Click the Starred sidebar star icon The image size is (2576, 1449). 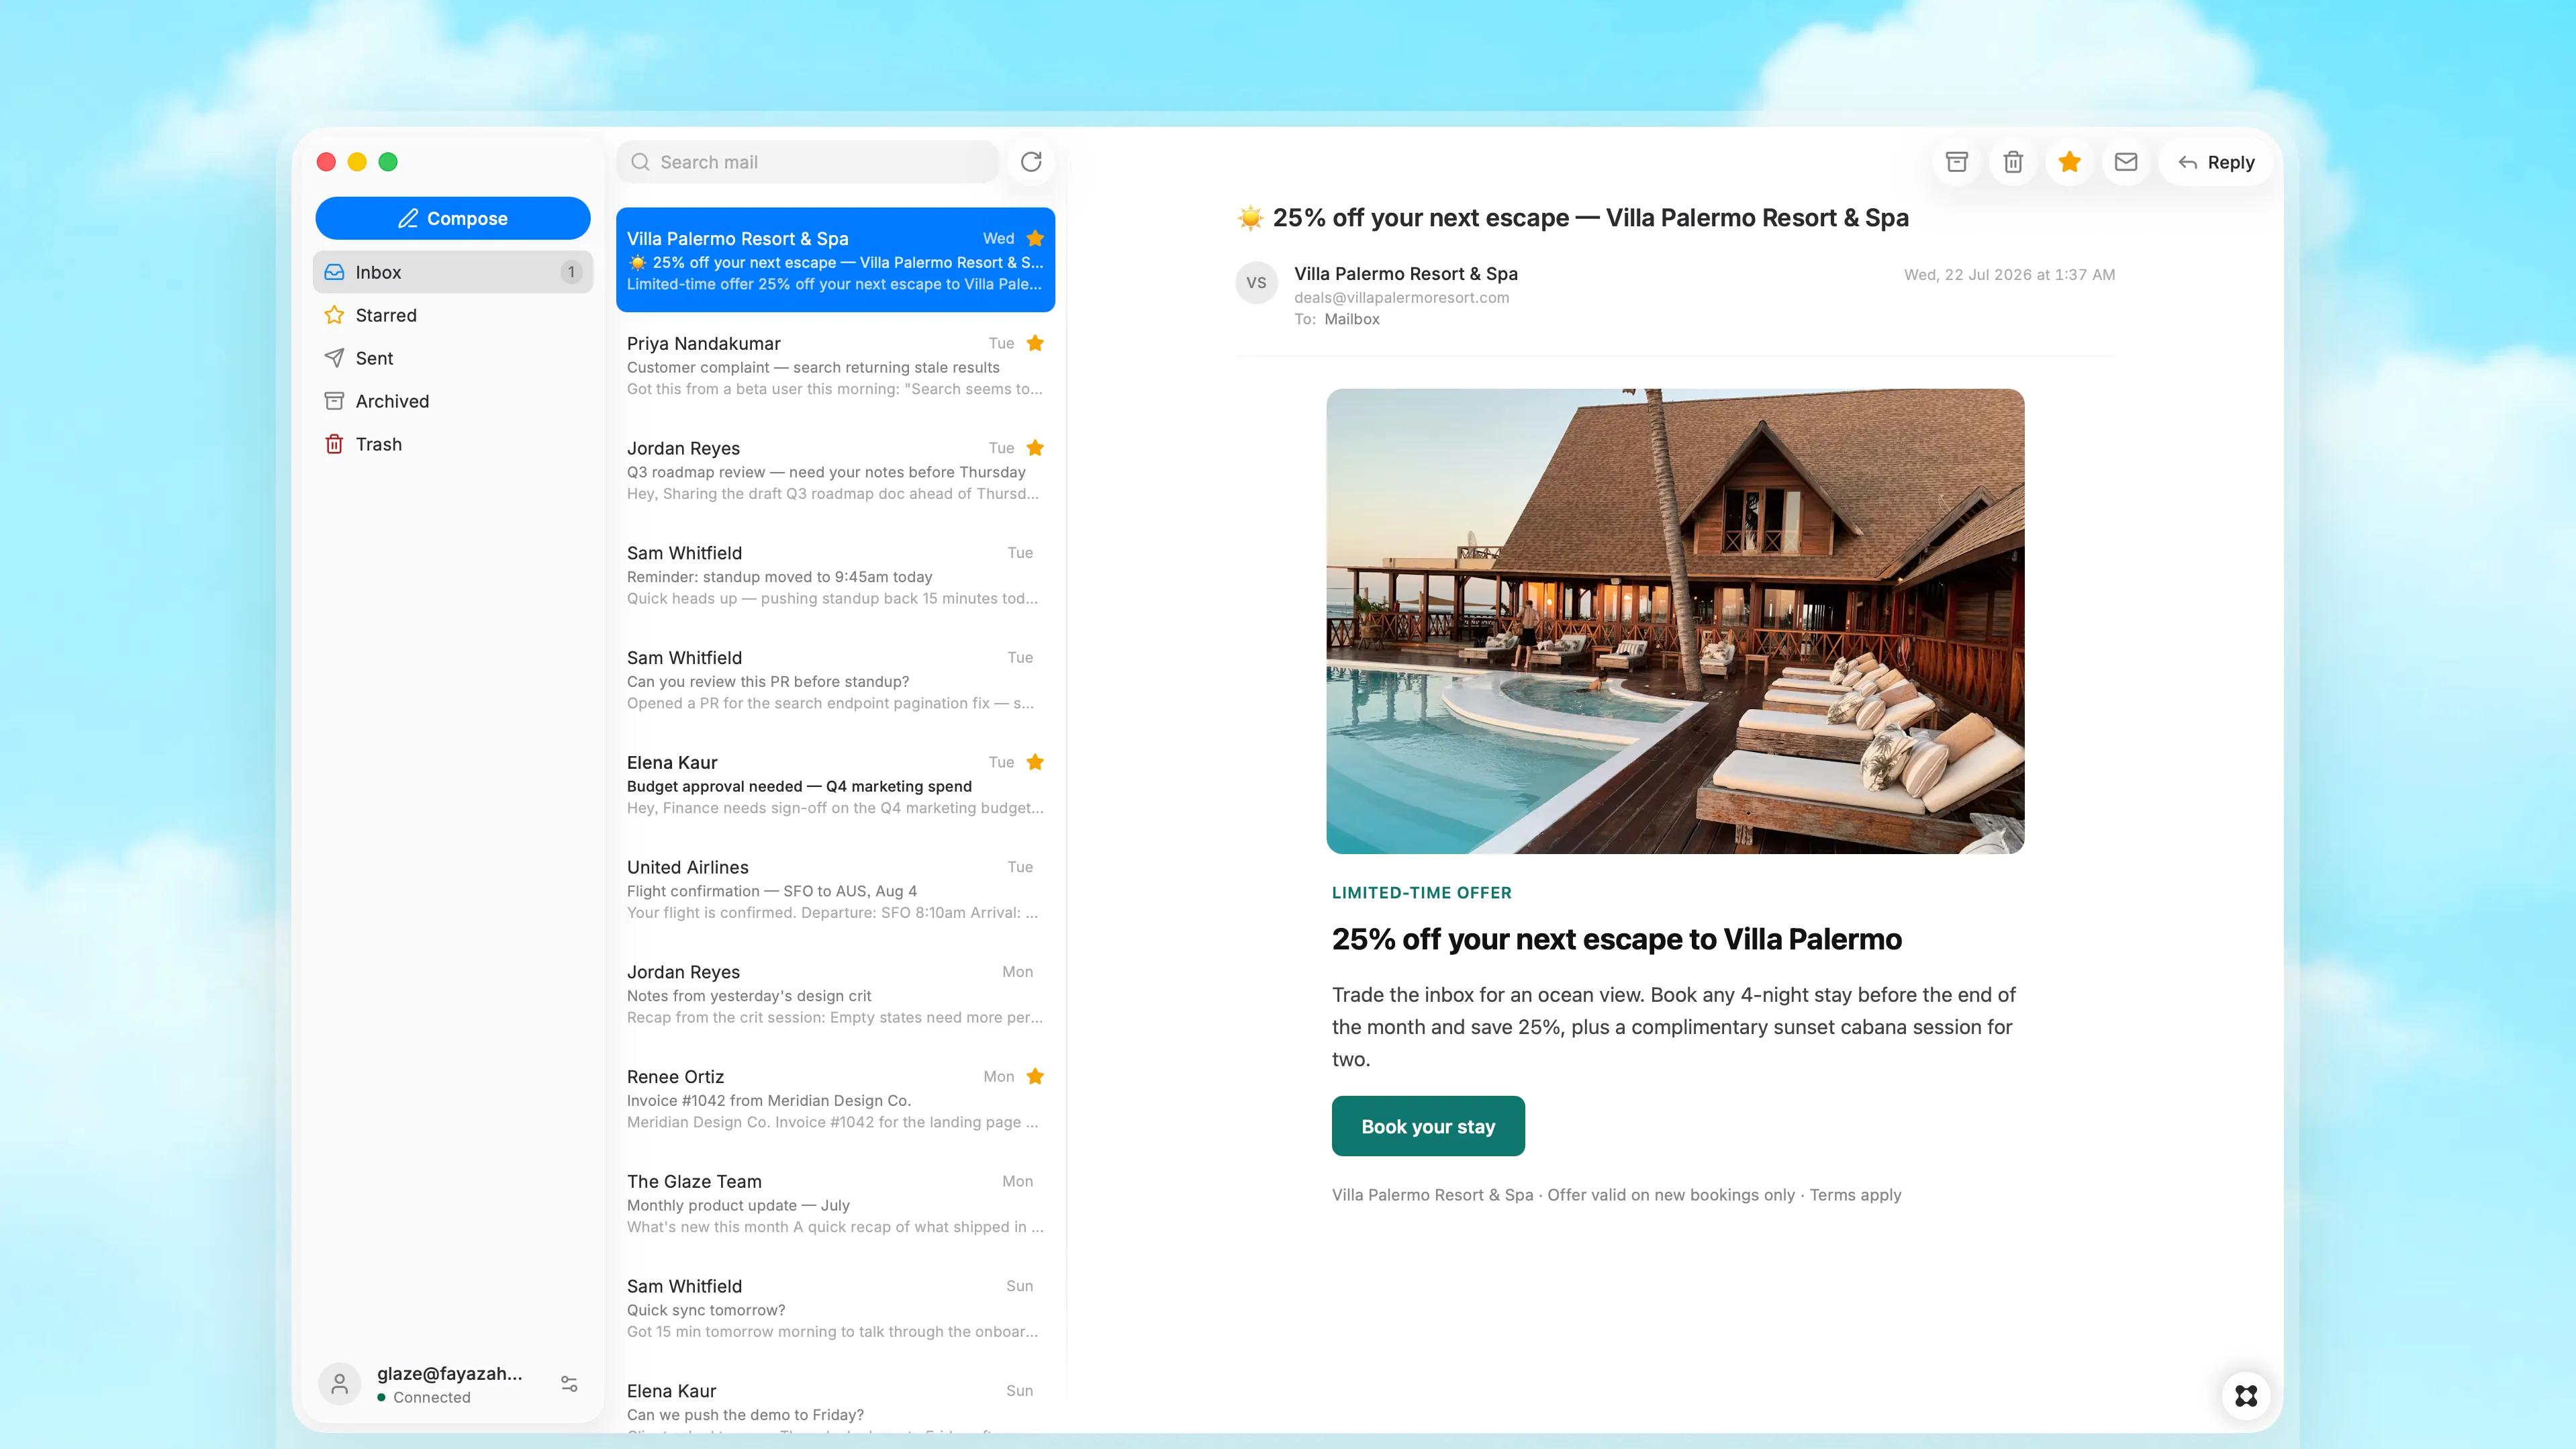(x=334, y=315)
